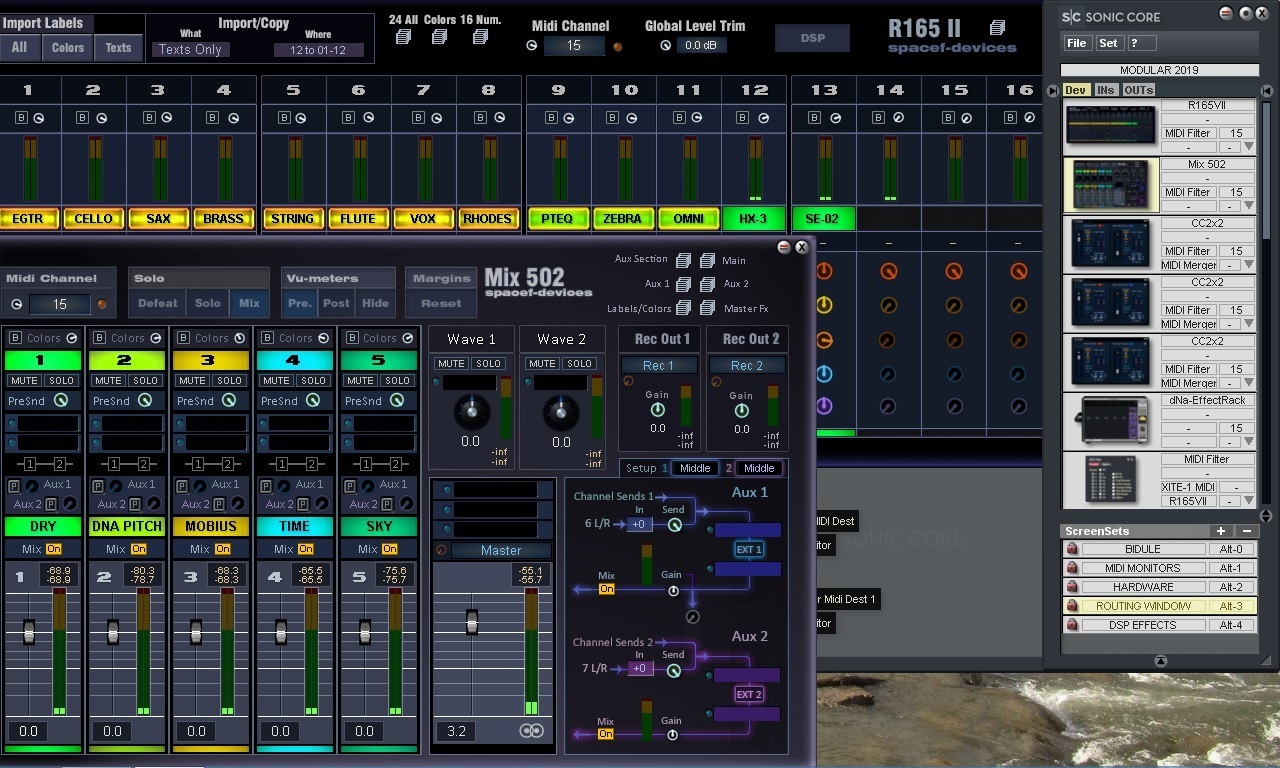Click the Aux Section pages icon
The image size is (1280, 768).
coord(683,260)
